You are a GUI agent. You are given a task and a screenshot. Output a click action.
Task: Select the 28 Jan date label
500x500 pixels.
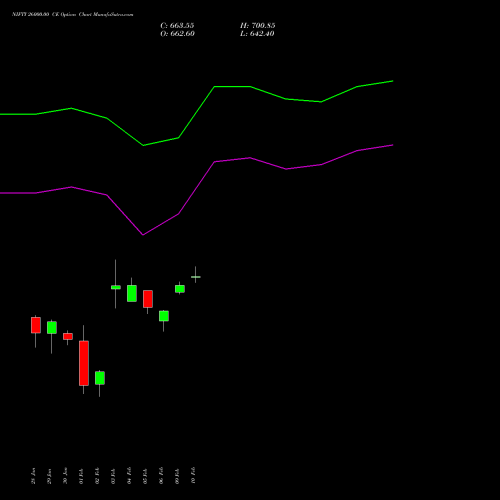pyautogui.click(x=33, y=476)
